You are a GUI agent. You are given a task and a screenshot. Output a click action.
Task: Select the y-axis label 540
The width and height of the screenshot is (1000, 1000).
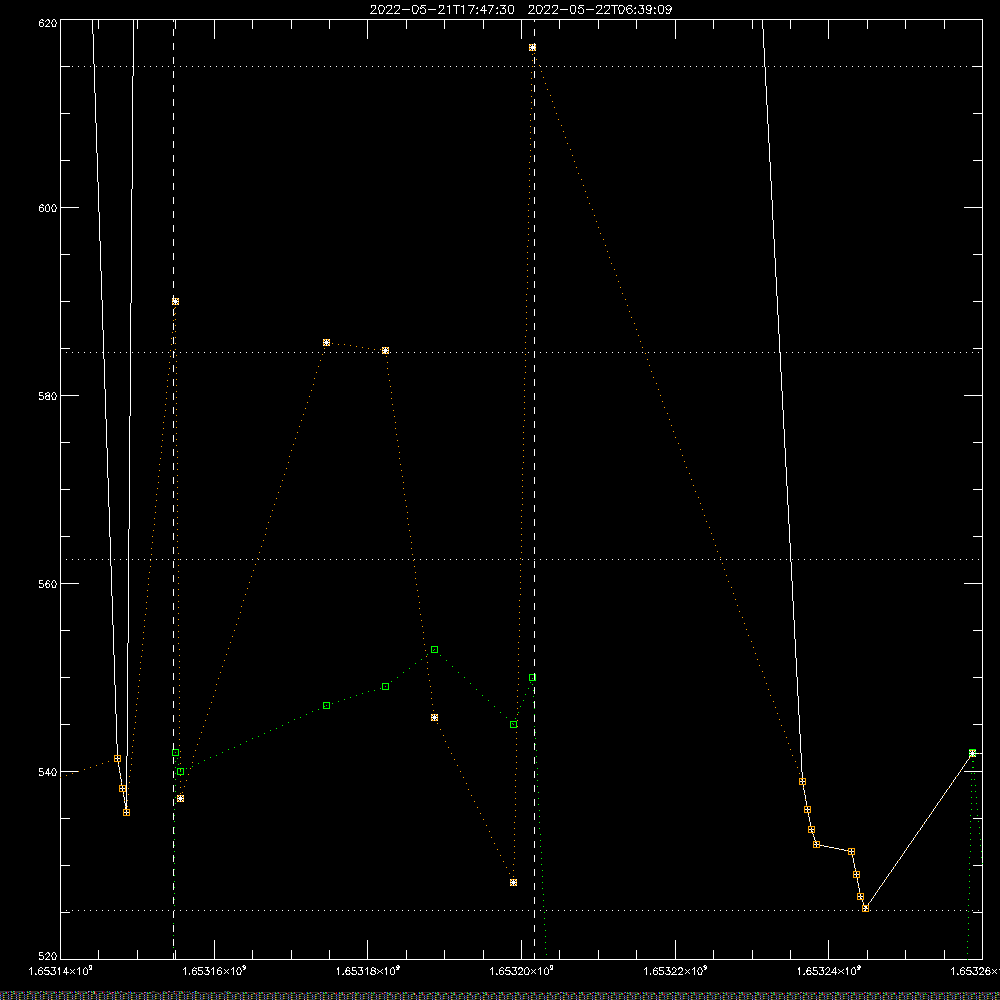48,772
